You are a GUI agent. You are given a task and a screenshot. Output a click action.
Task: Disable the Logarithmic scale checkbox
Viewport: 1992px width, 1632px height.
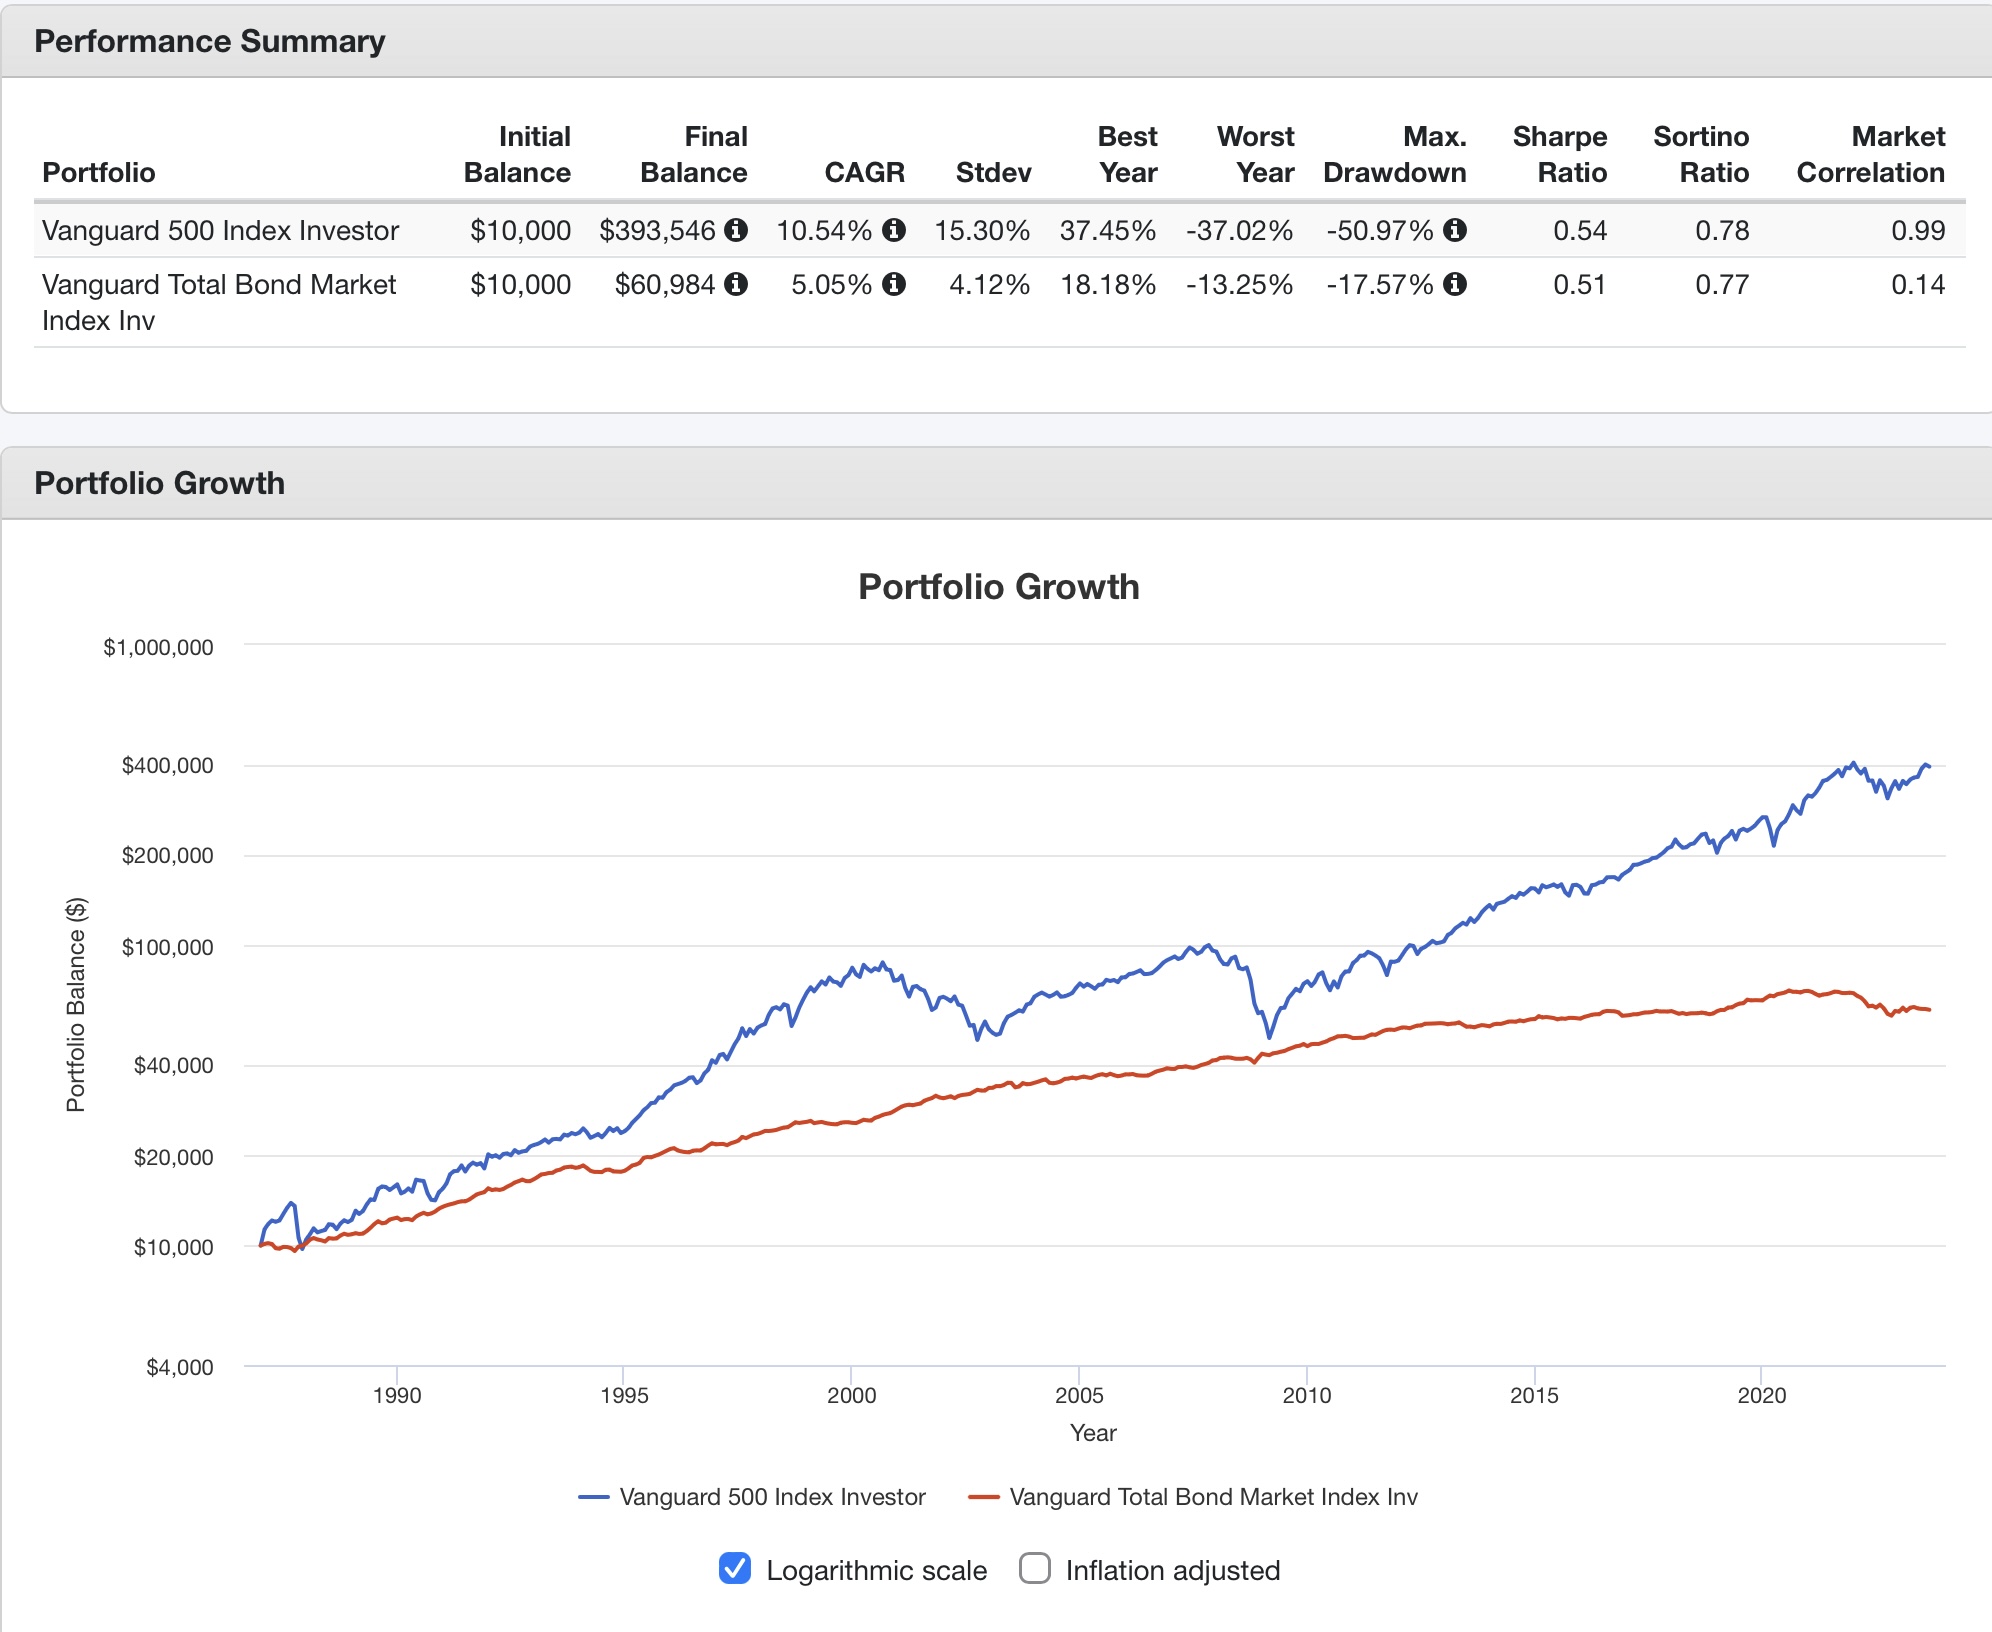click(x=735, y=1568)
